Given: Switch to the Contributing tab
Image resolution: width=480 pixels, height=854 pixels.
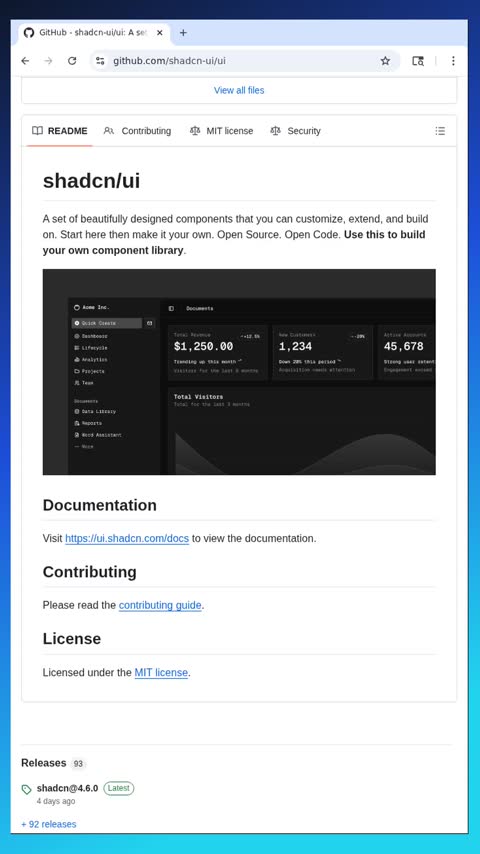Looking at the screenshot, I should pos(137,131).
